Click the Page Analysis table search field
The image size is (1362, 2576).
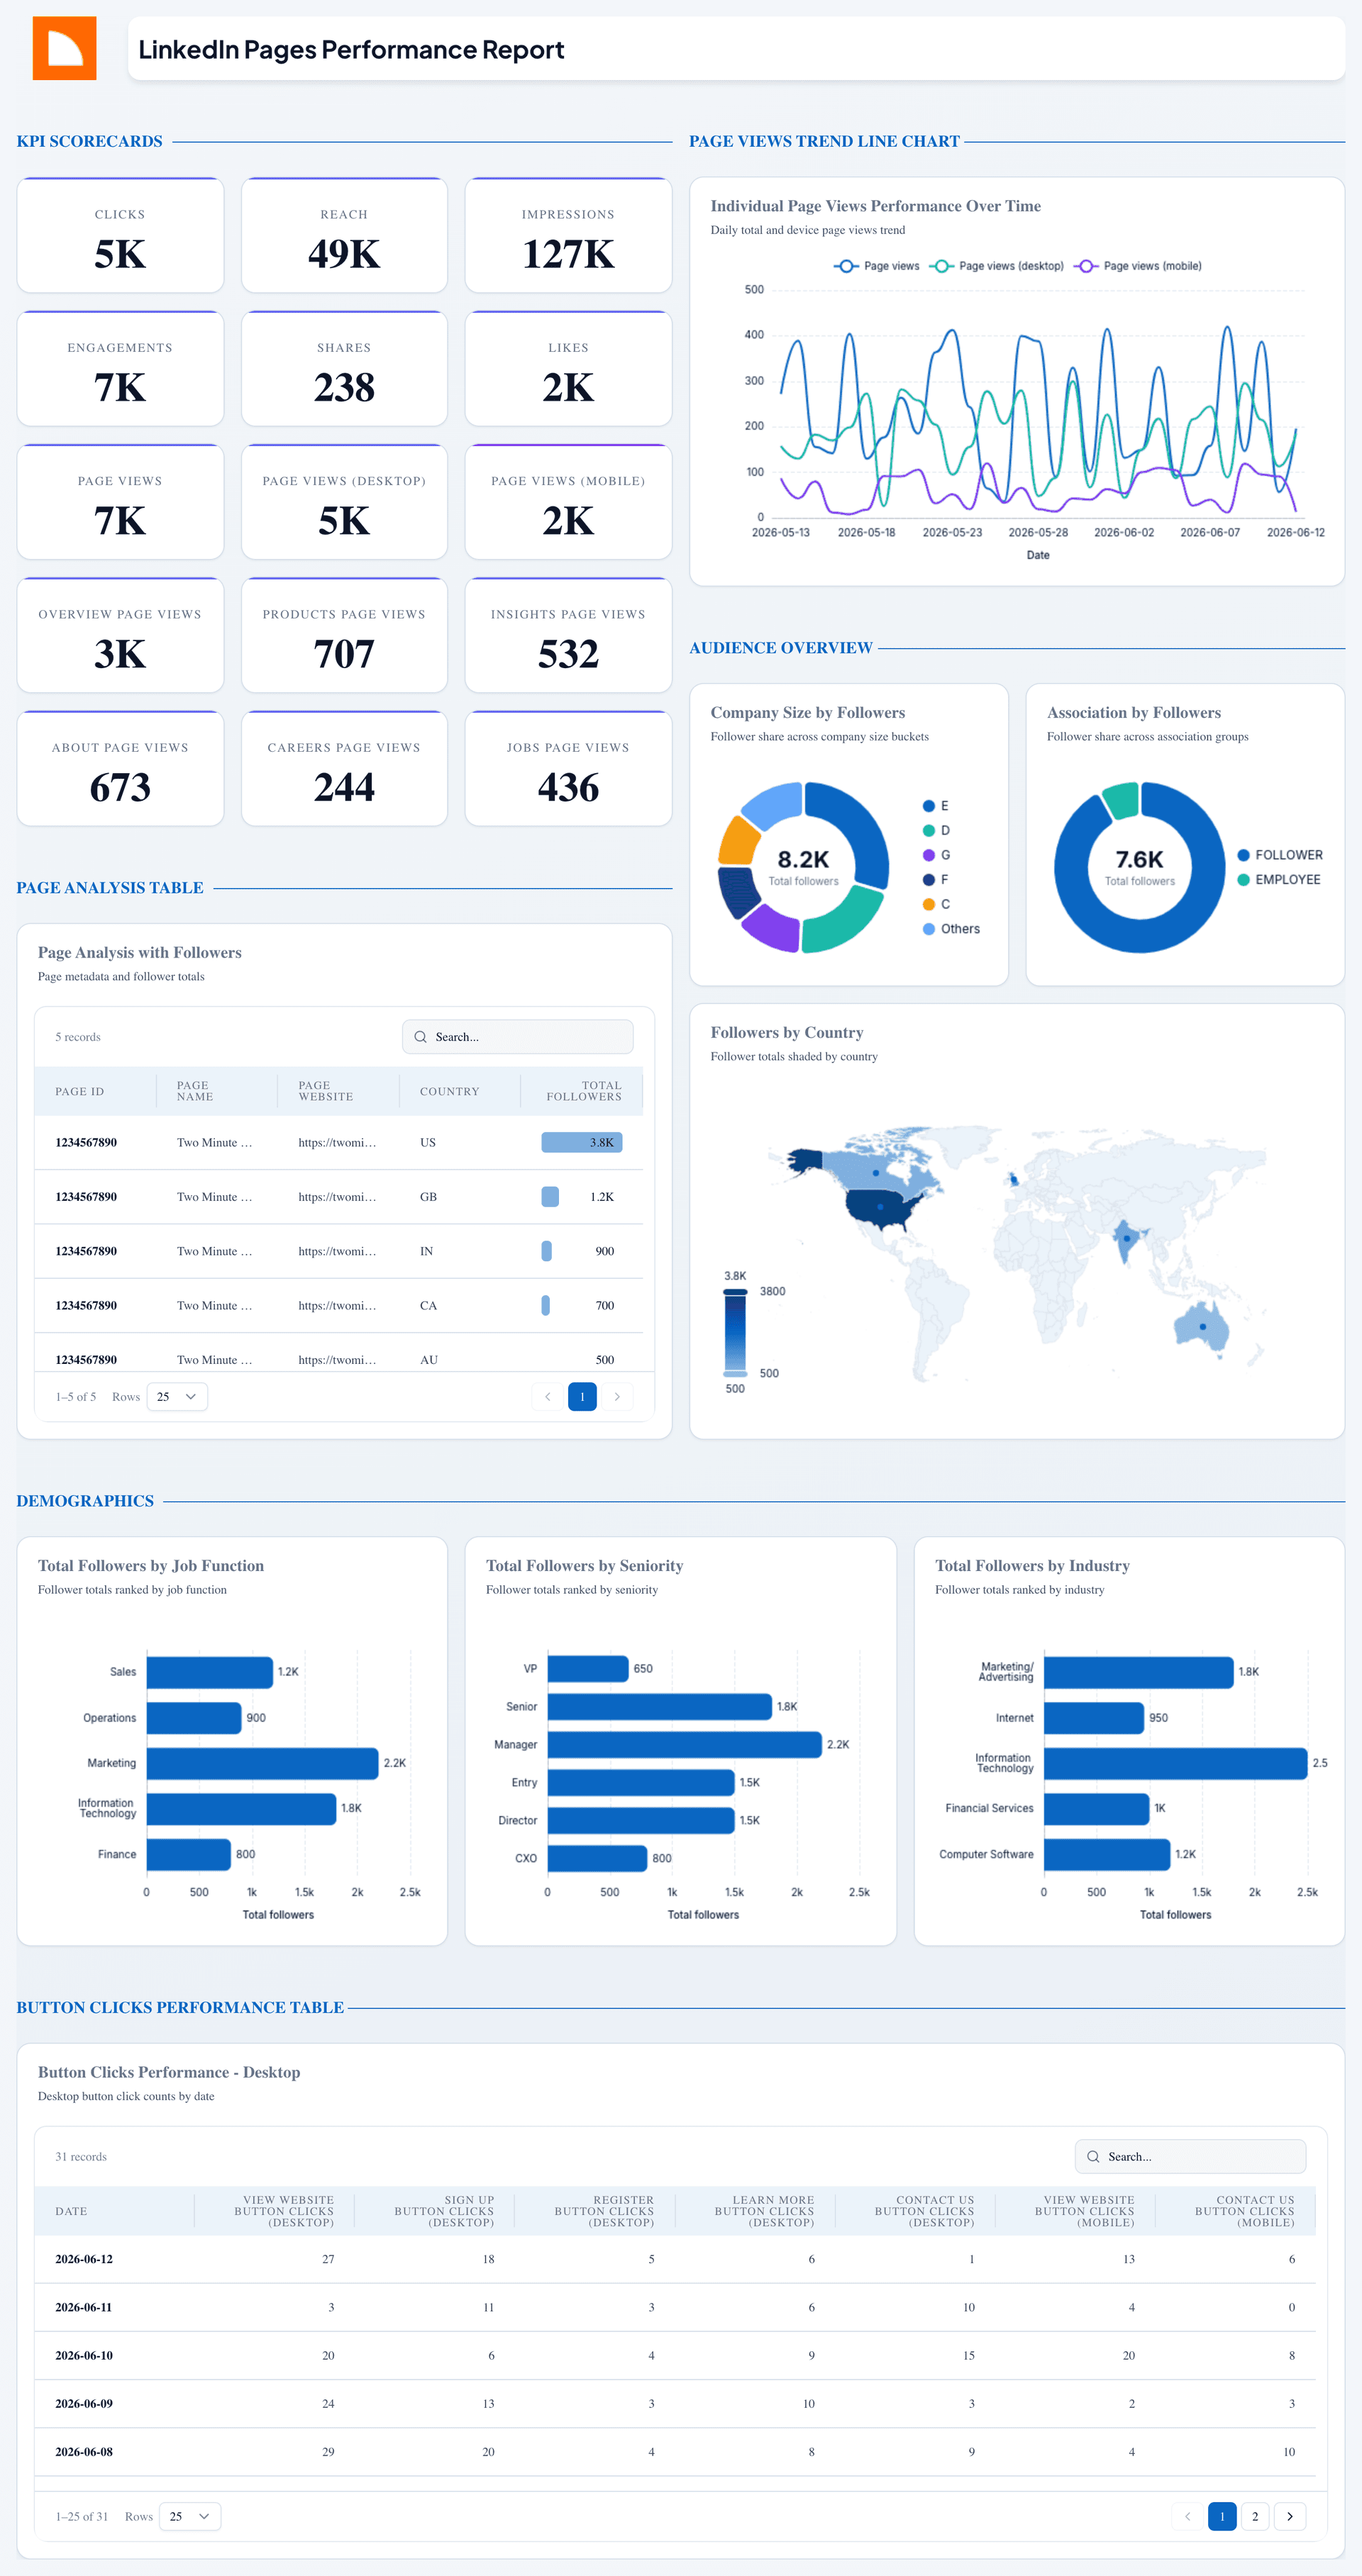coord(518,1037)
